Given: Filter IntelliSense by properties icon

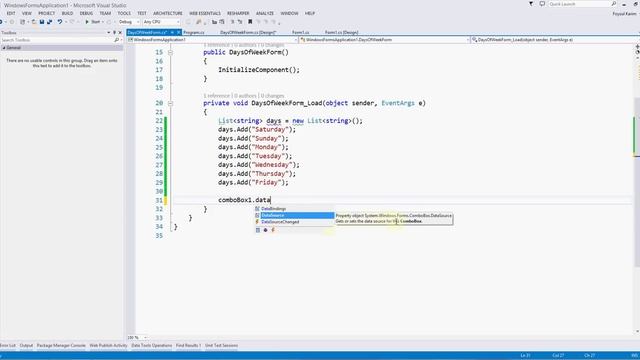Looking at the screenshot, I should tap(258, 230).
